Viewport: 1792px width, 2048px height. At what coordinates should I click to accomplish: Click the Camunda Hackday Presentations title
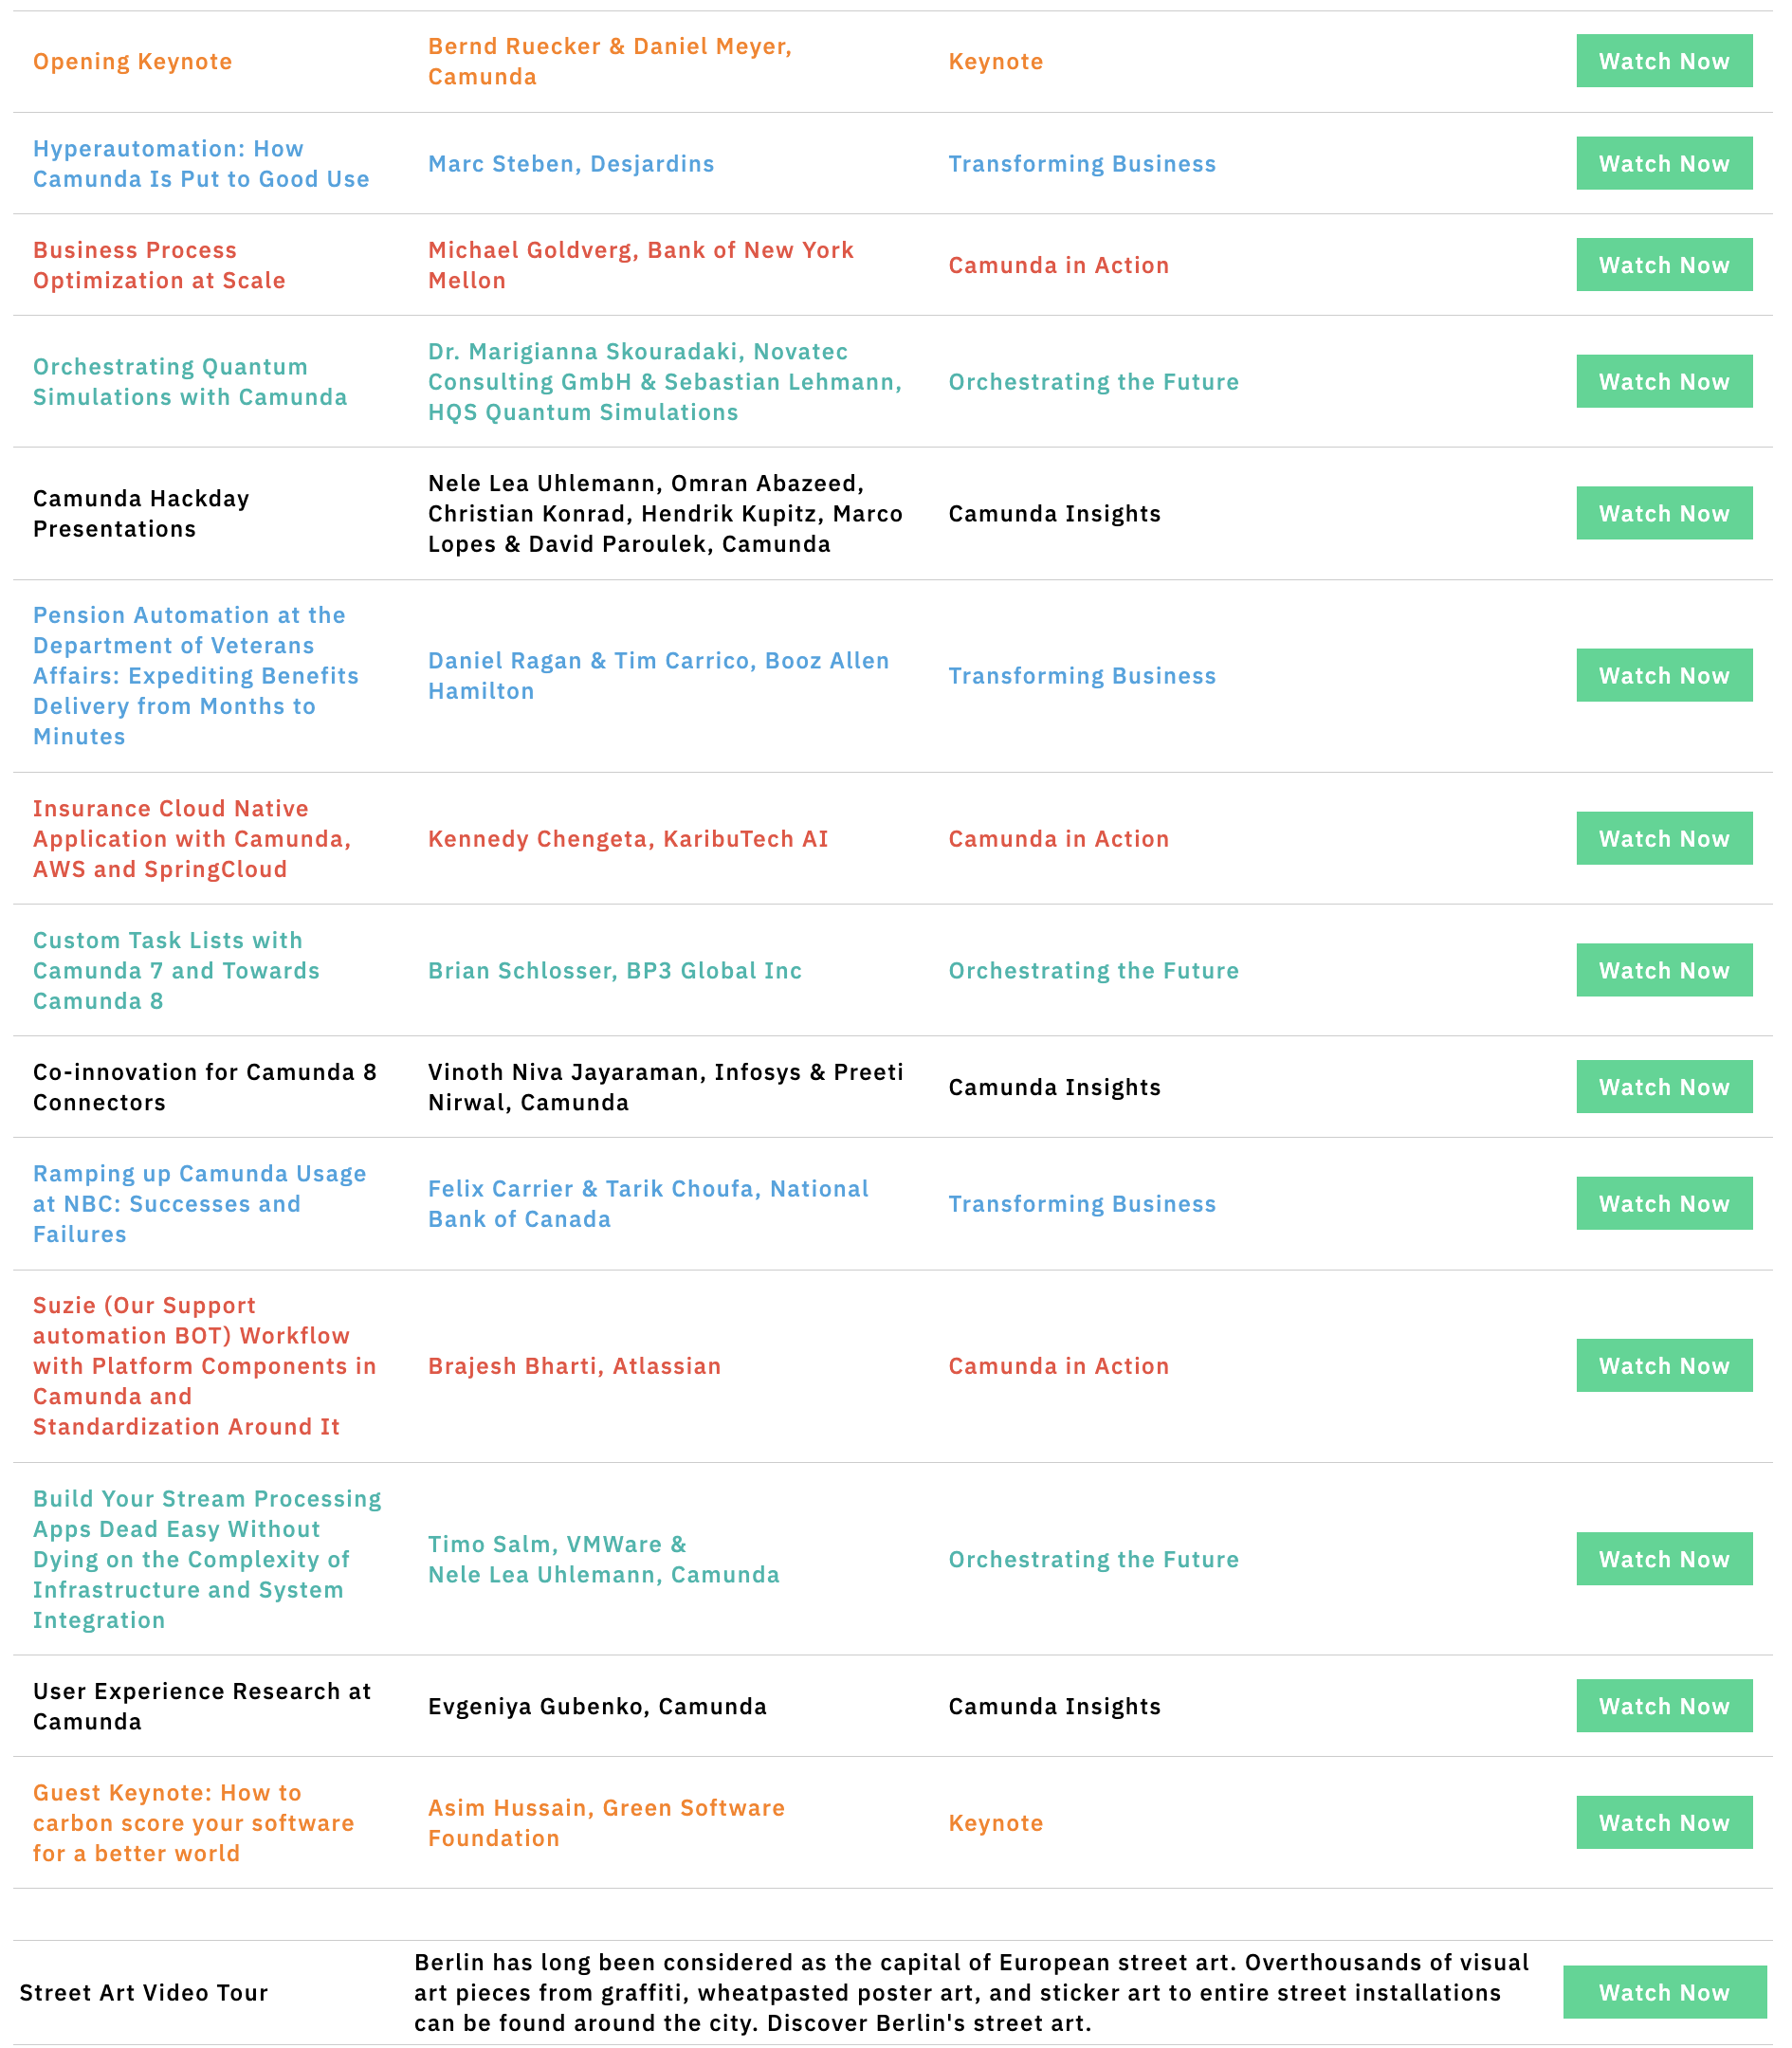(141, 513)
